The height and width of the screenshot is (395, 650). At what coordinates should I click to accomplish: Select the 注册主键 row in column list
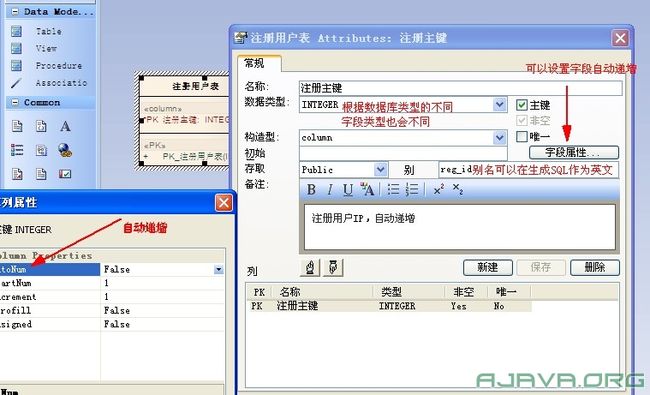pyautogui.click(x=389, y=306)
